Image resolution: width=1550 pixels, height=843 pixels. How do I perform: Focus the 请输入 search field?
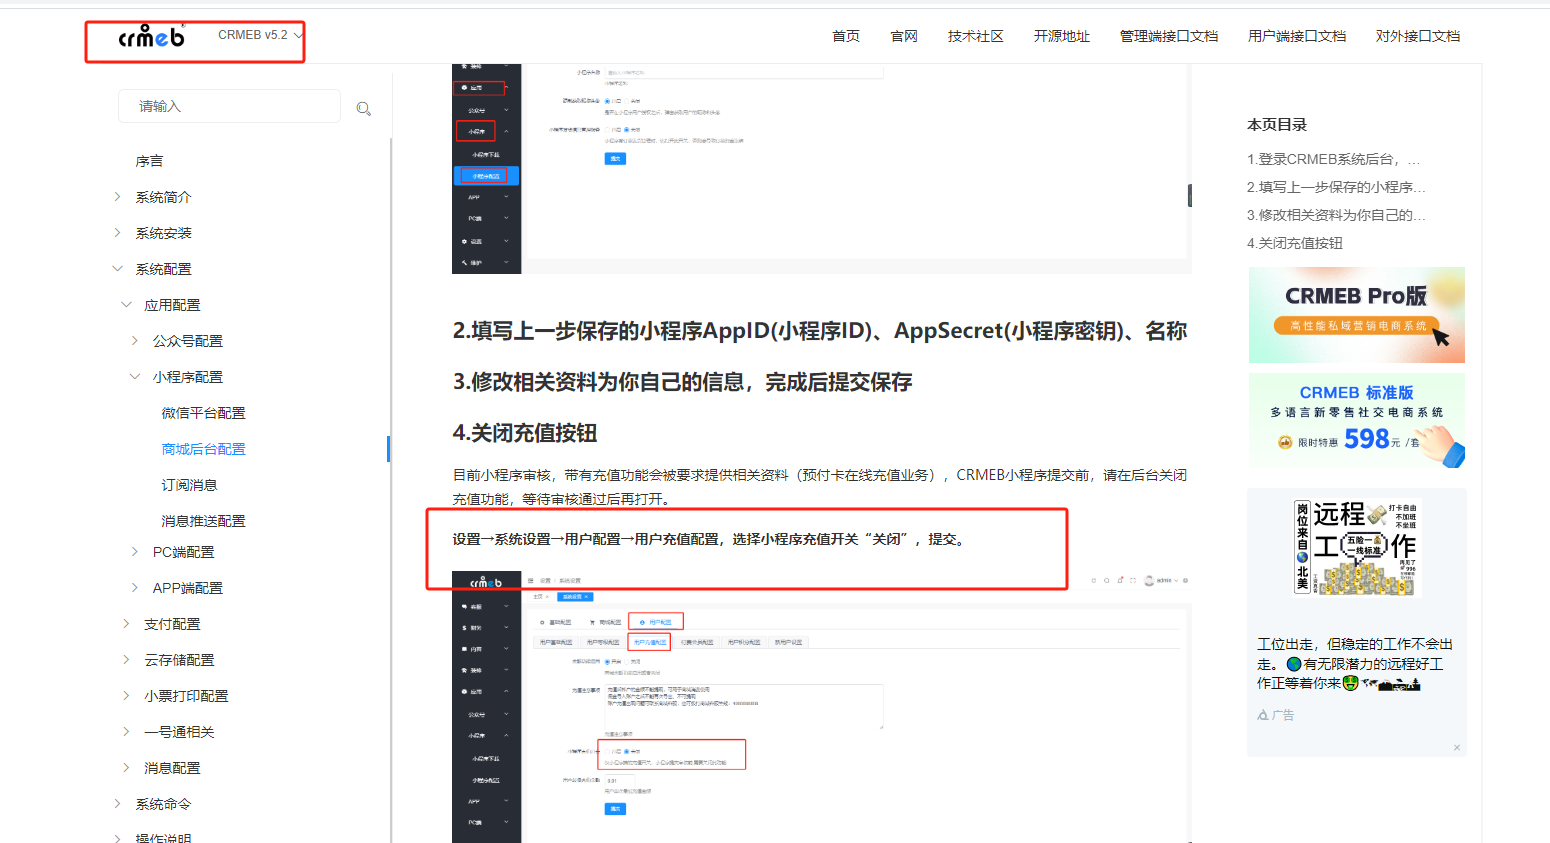(229, 106)
